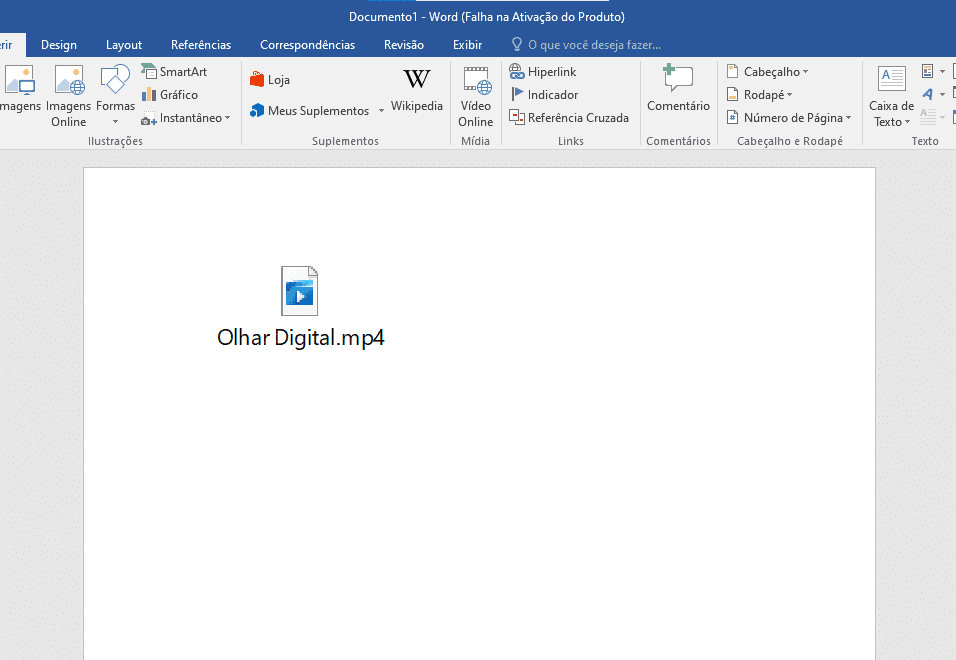Add an Indicador bookmark
The width and height of the screenshot is (956, 660).
pyautogui.click(x=544, y=94)
